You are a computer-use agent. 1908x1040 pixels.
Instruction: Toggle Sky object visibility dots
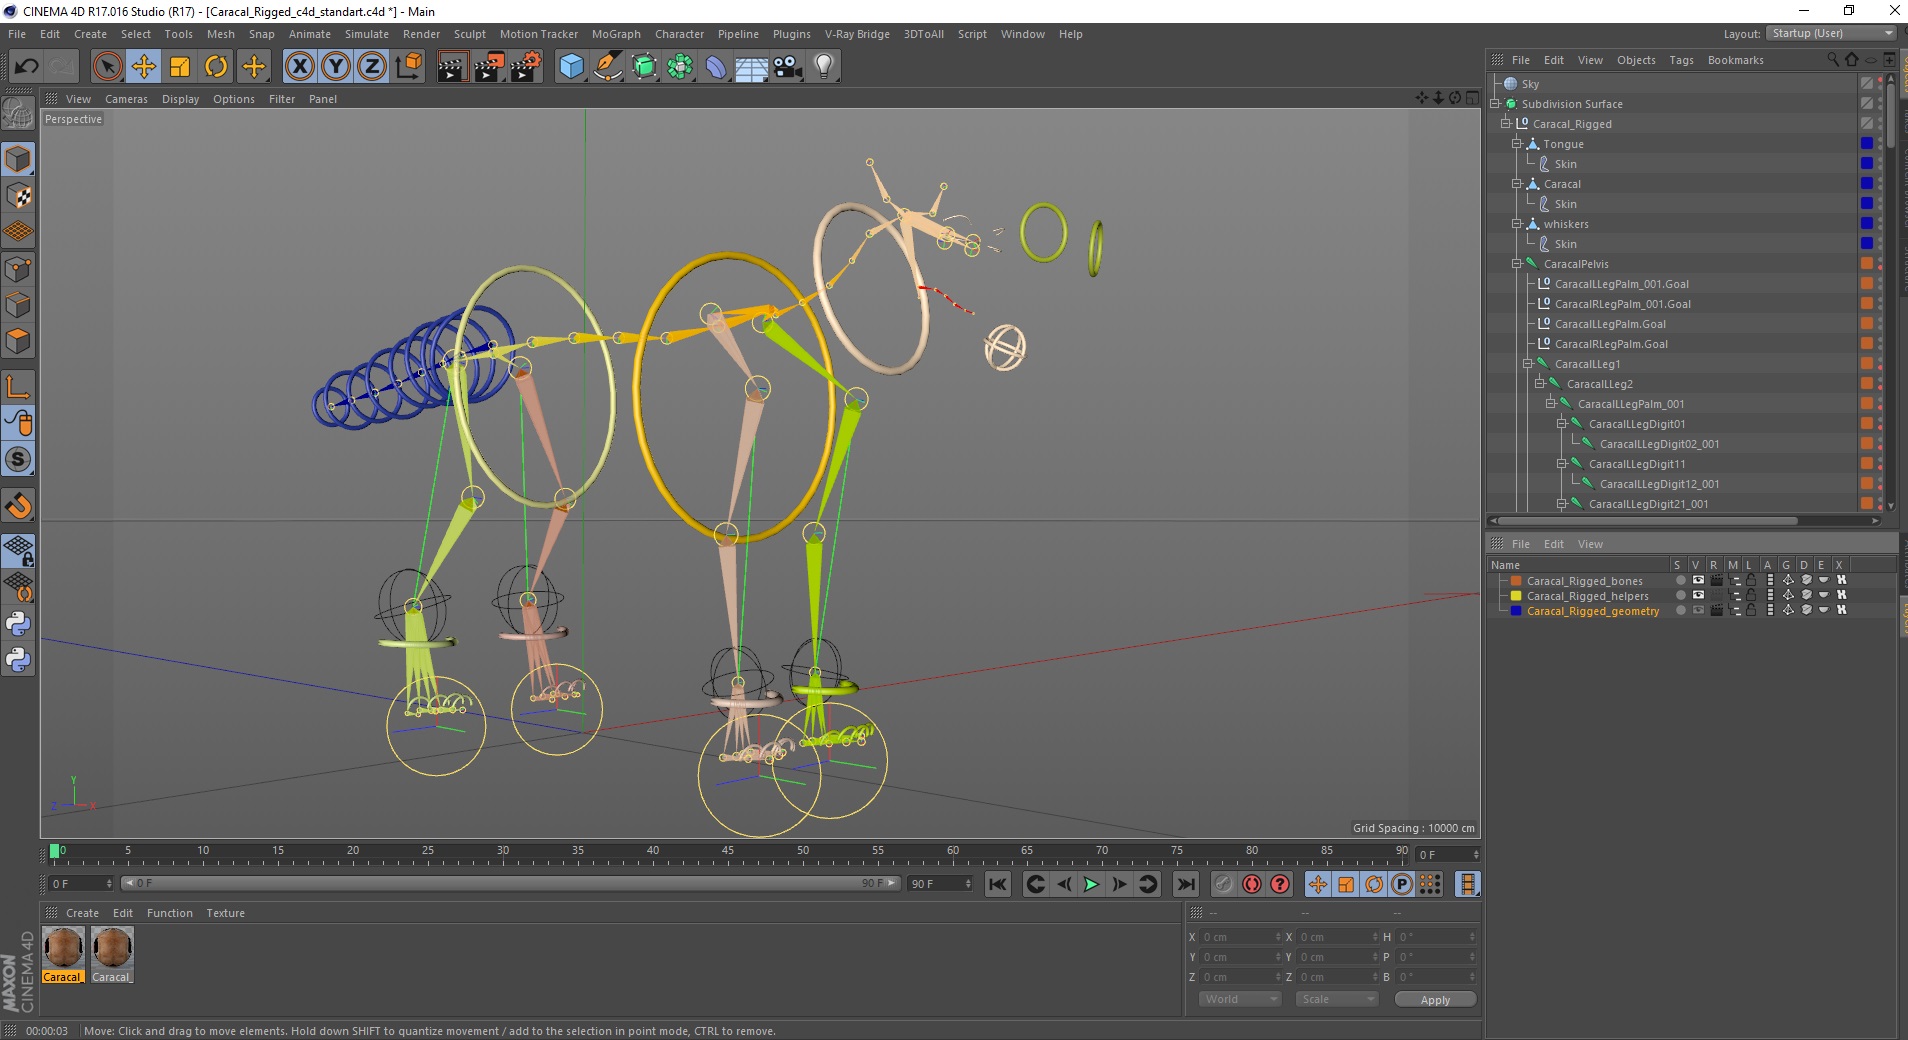click(x=1880, y=84)
